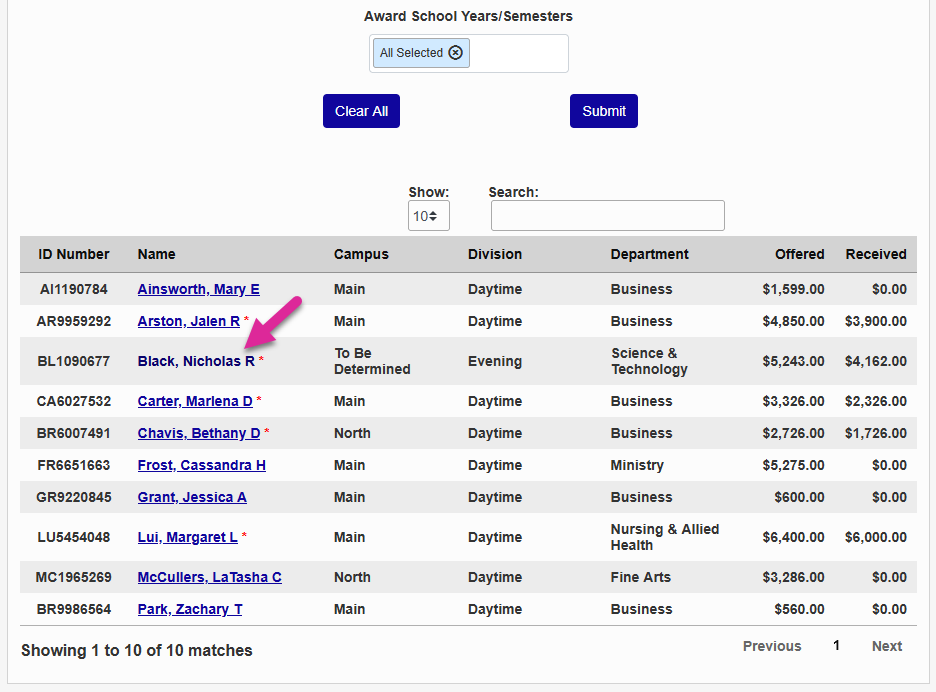Screen dimensions: 936x692
Task: Go to the Next page
Action: tap(886, 646)
